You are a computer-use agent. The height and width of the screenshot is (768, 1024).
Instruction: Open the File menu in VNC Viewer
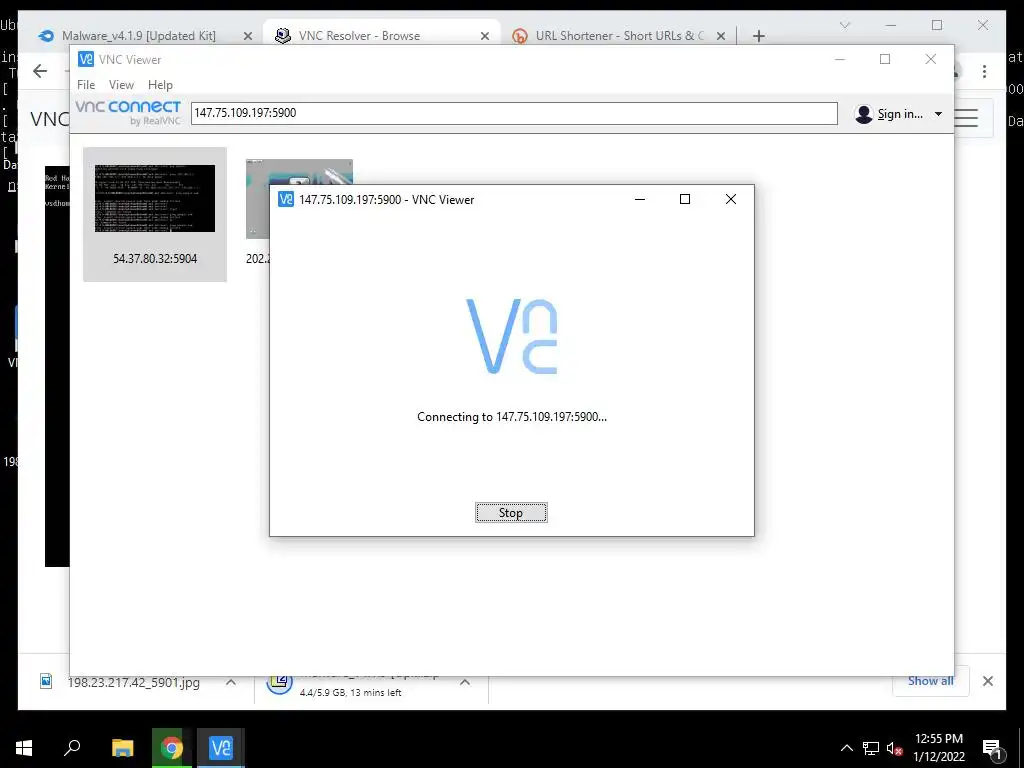point(86,85)
